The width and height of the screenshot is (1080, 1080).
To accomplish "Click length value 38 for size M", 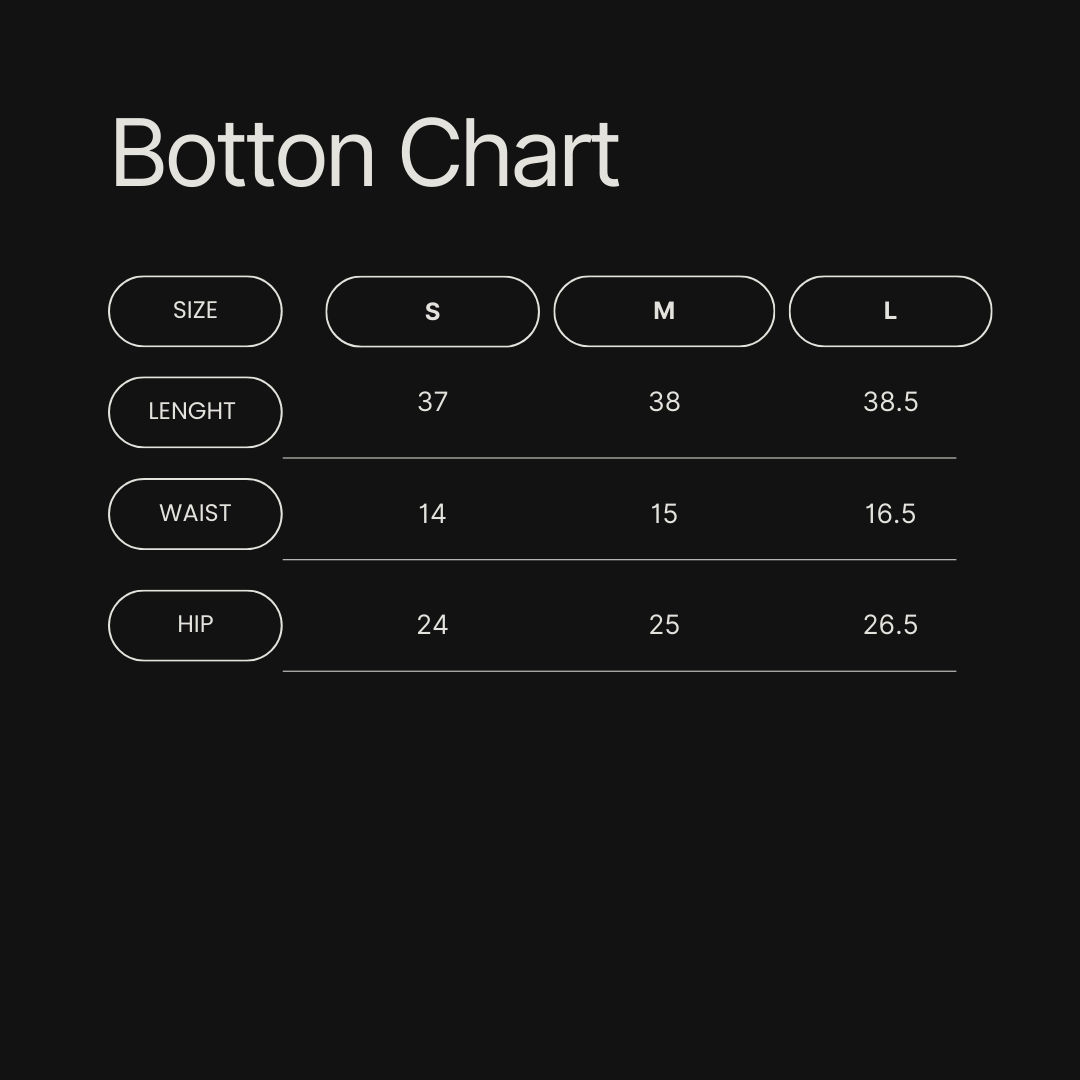I will click(664, 402).
